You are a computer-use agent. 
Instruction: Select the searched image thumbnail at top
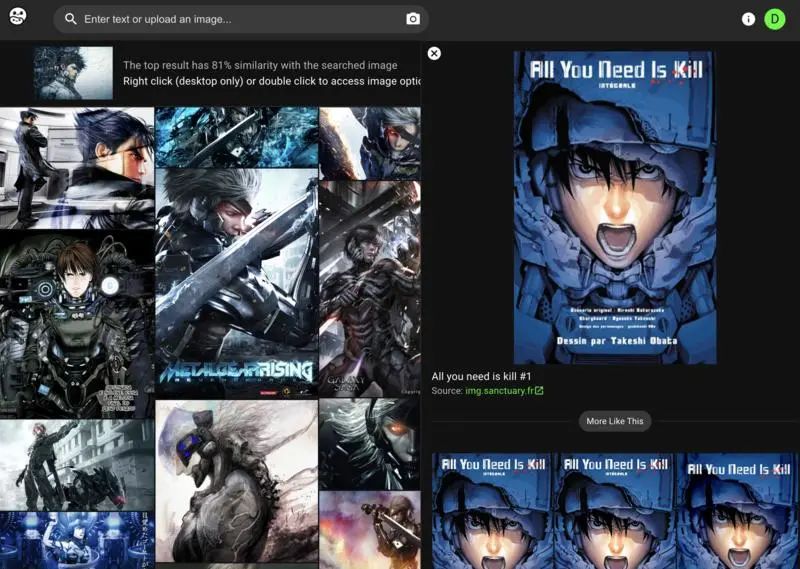pyautogui.click(x=73, y=73)
